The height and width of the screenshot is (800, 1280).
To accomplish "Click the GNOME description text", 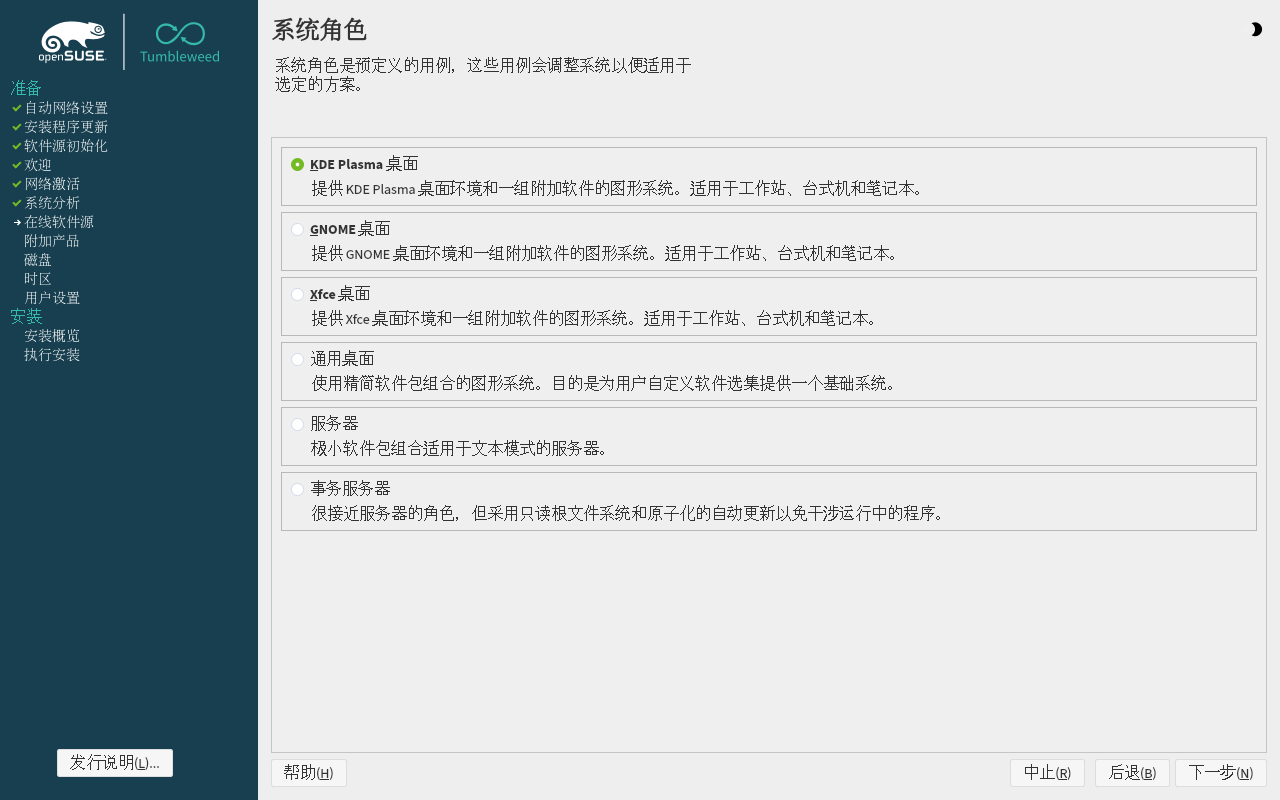I will point(606,253).
